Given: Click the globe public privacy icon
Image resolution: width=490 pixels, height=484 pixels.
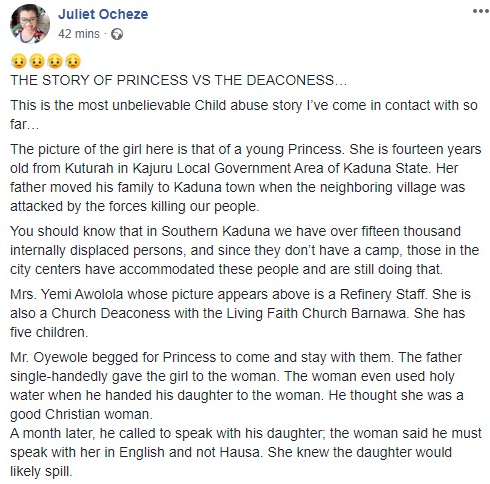Looking at the screenshot, I should click(x=117, y=34).
